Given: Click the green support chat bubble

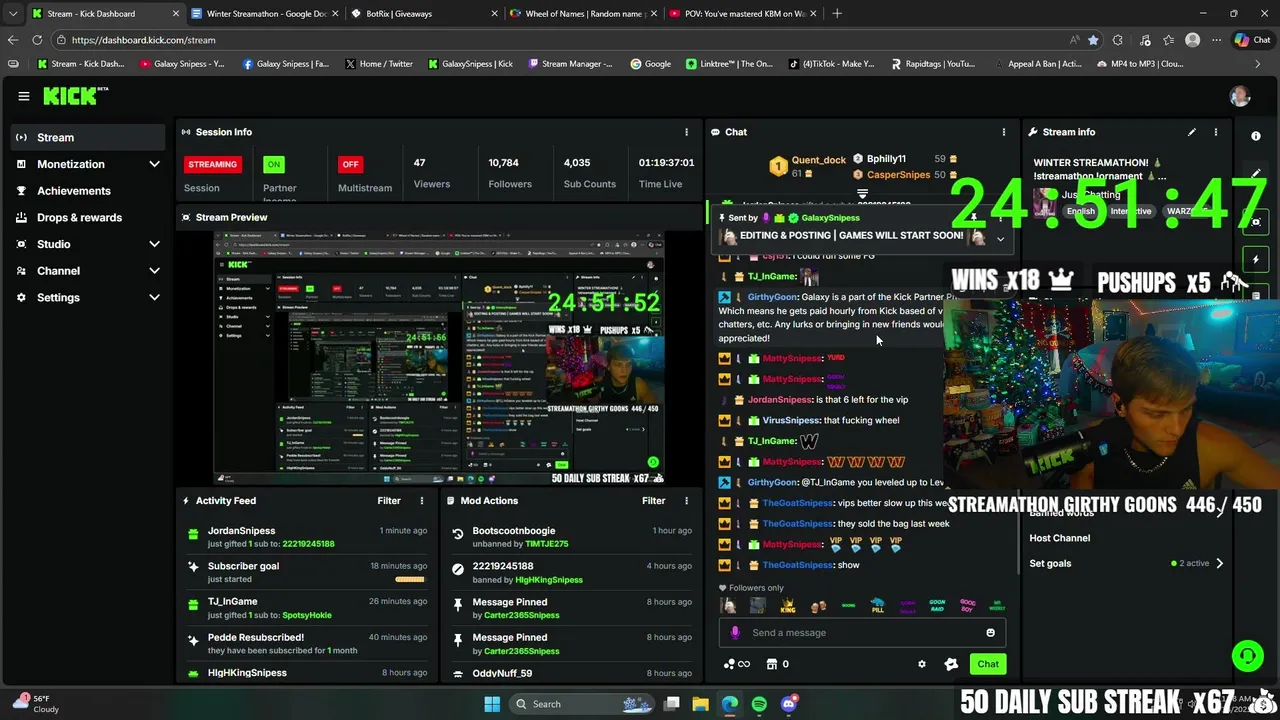Looking at the screenshot, I should click(x=1248, y=656).
